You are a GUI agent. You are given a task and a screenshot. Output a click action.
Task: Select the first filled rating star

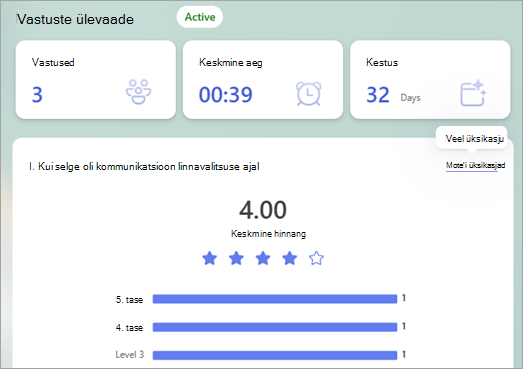(x=209, y=258)
